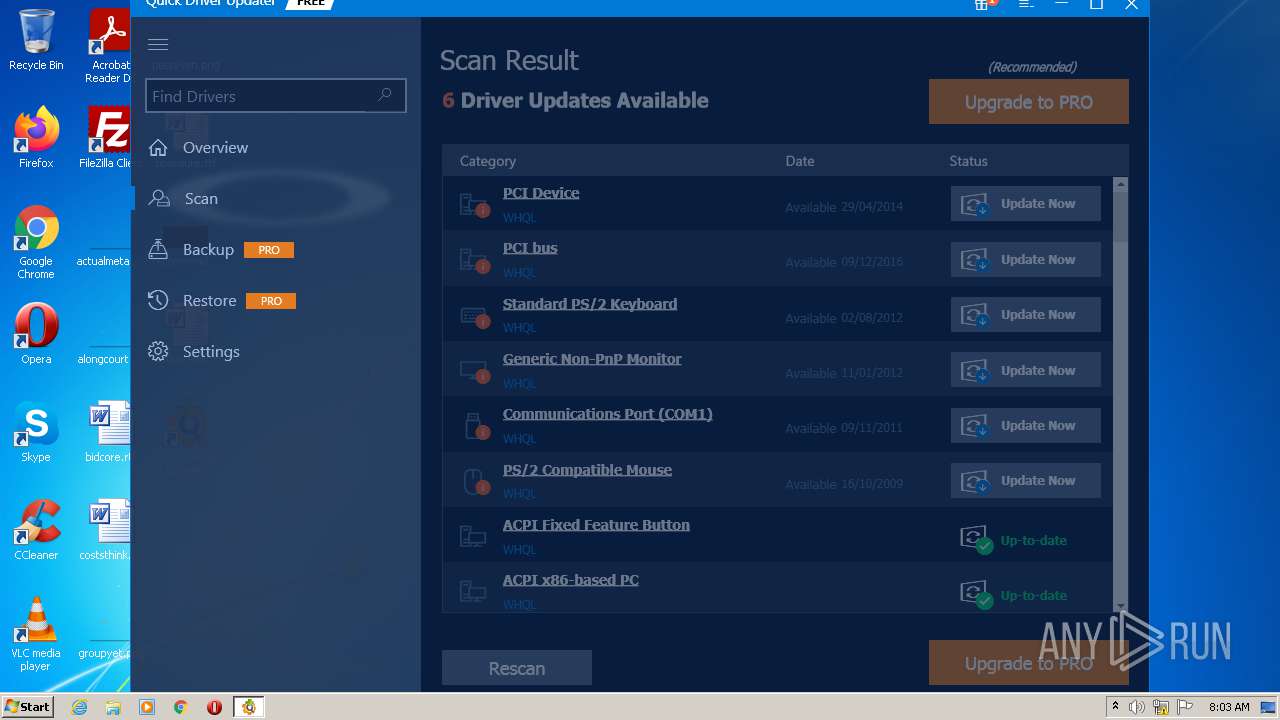Image resolution: width=1280 pixels, height=720 pixels.
Task: Click the Restore clock icon
Action: [x=158, y=300]
